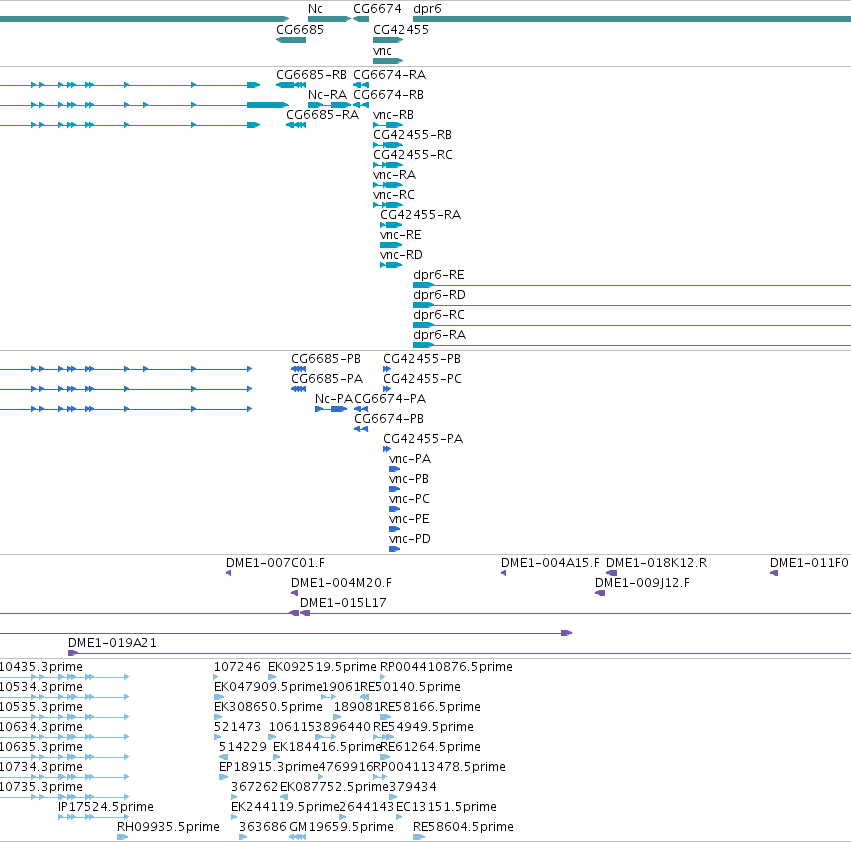Select the vnc gene label

pyautogui.click(x=382, y=50)
